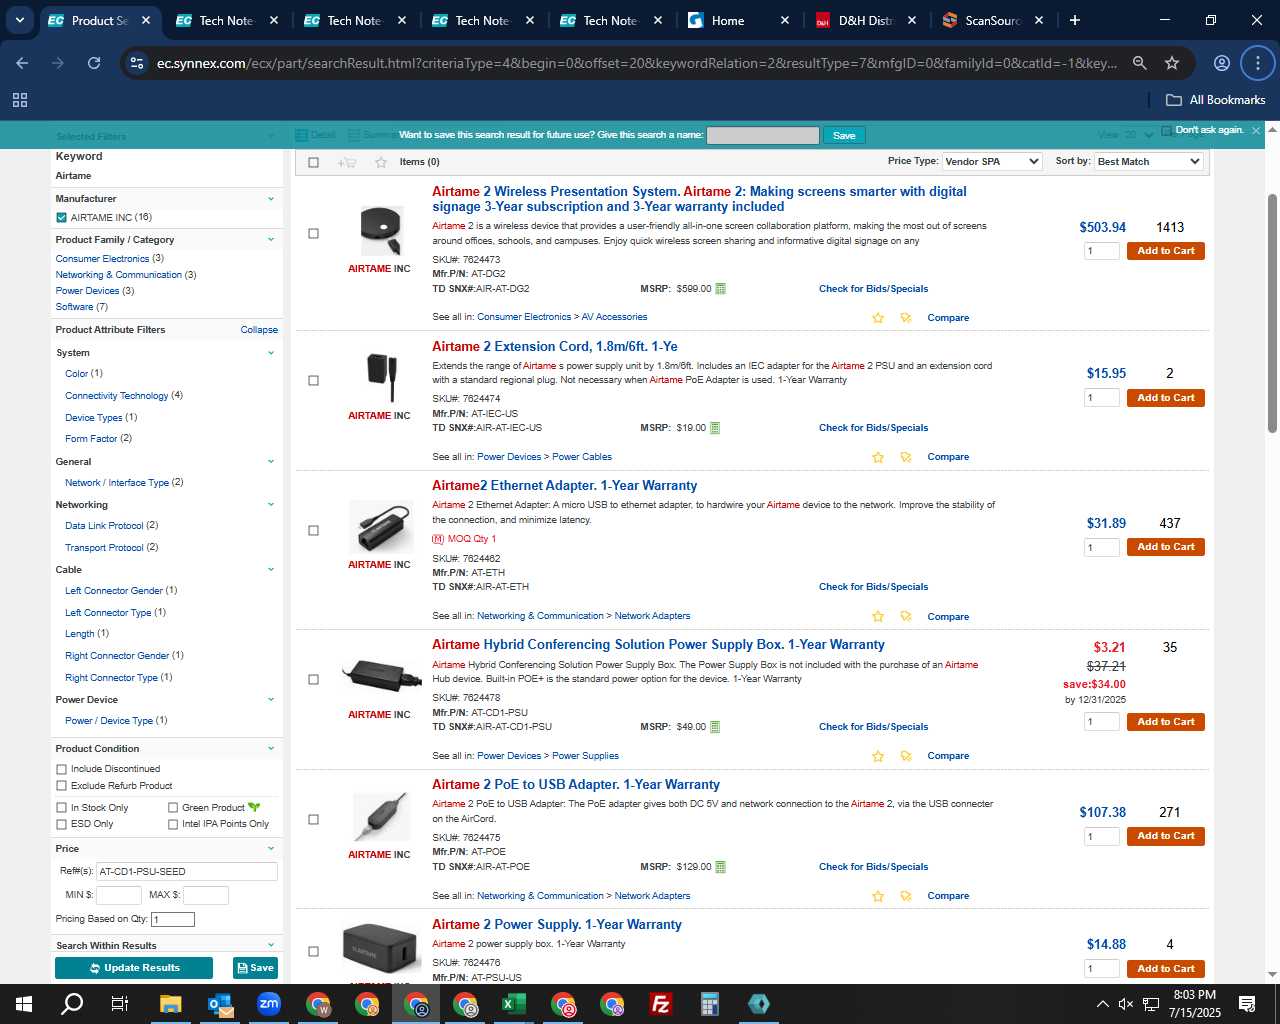Open MSRP calculator icon next to $49.00
The height and width of the screenshot is (1024, 1280).
[x=714, y=727]
